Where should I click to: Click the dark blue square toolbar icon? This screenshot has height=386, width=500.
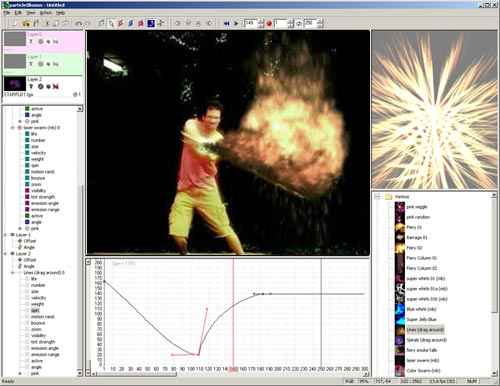point(151,23)
